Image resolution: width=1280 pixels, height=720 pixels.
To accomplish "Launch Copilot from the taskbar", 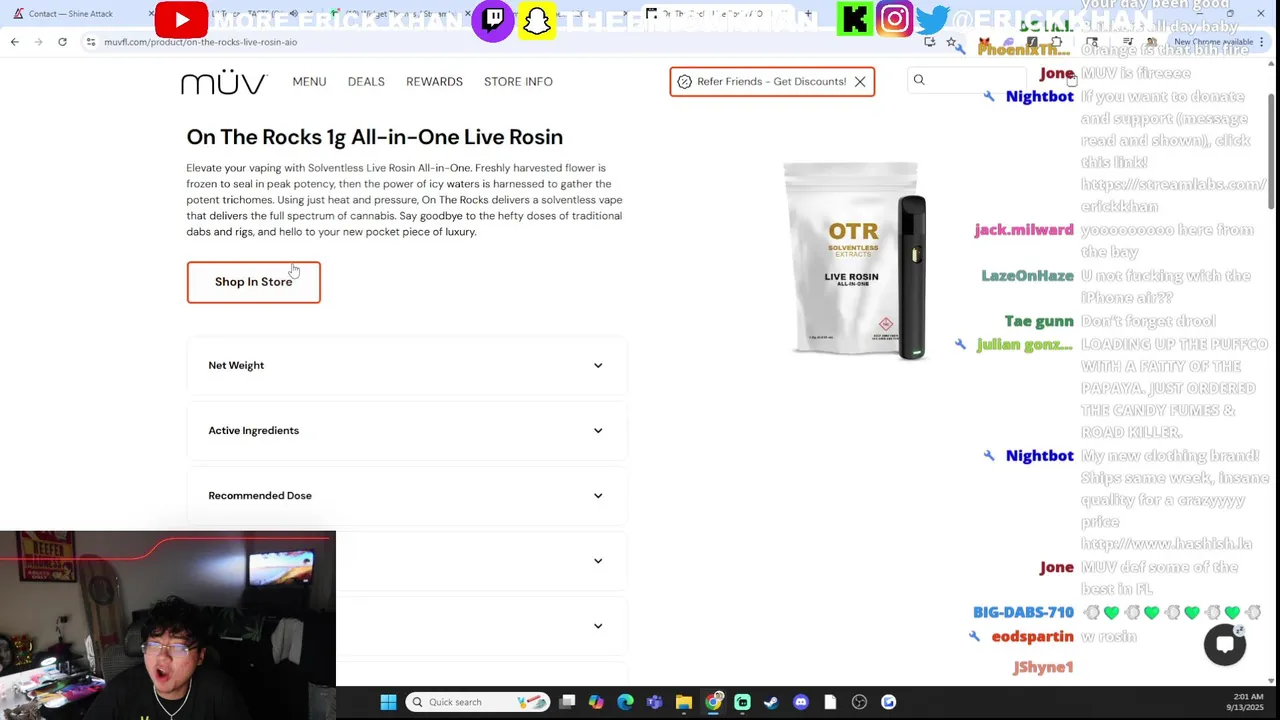I will [x=596, y=702].
